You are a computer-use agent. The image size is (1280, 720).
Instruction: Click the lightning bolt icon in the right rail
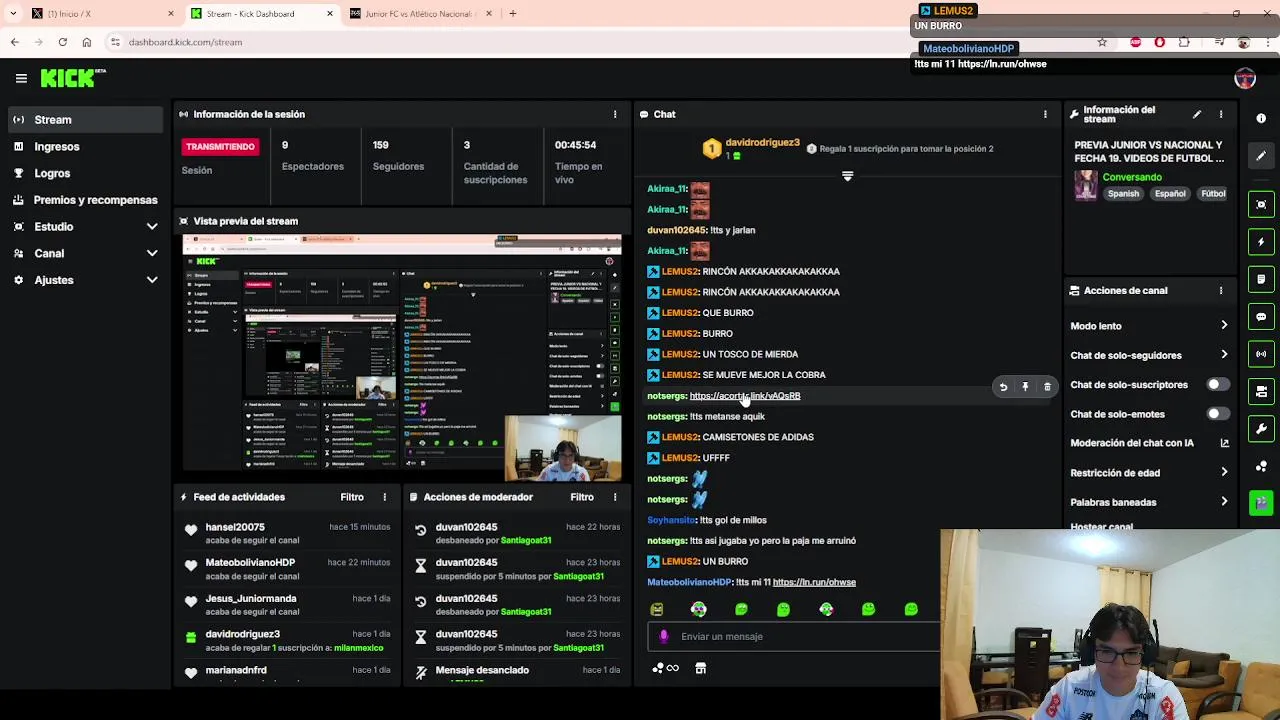point(1261,242)
